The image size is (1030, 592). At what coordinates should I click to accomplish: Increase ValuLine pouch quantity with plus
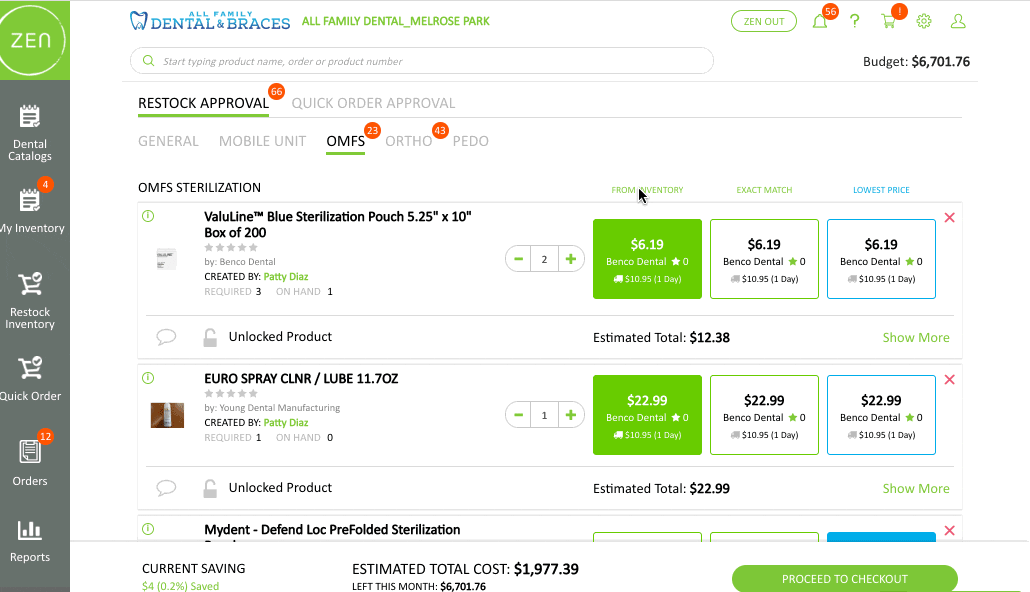click(571, 259)
